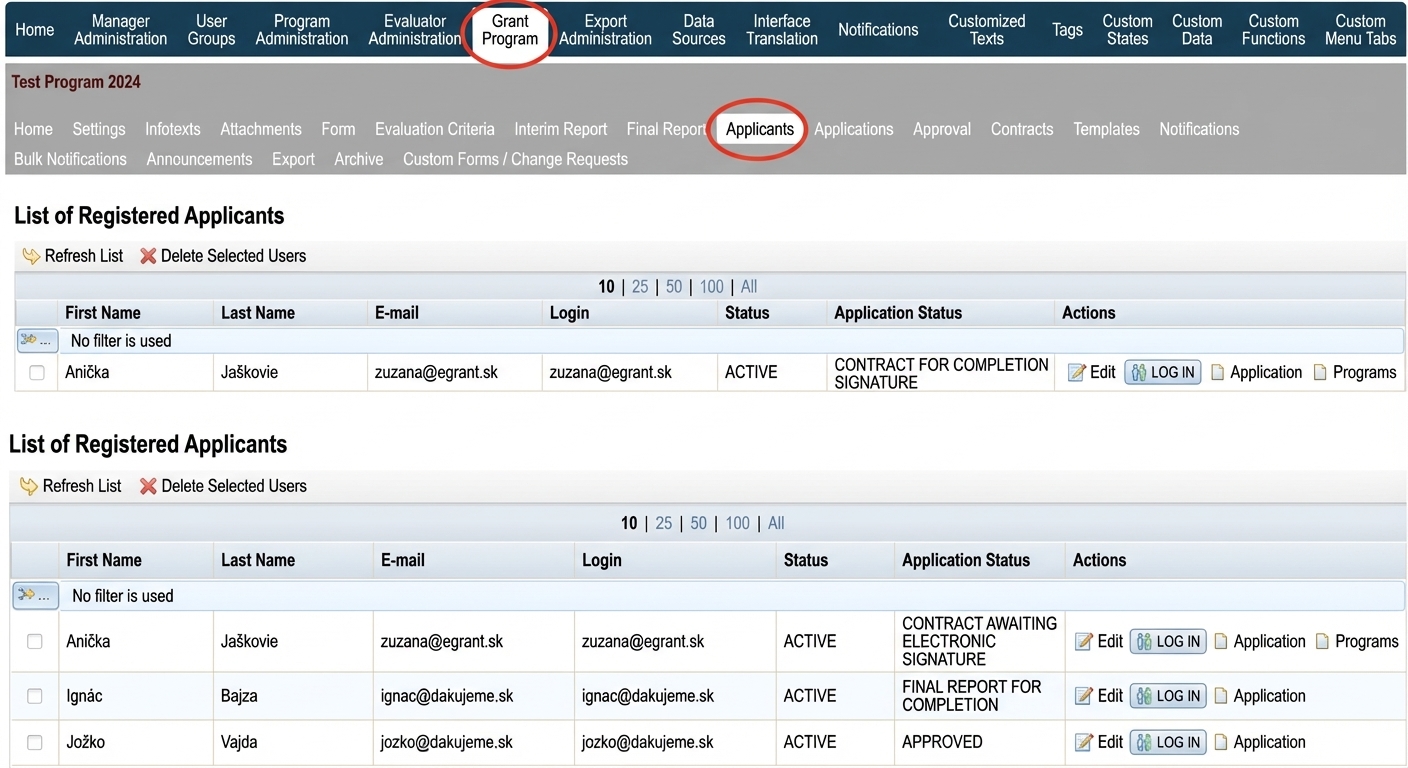Open Programs icon in upper list's Anička row
The height and width of the screenshot is (768, 1408).
(x=1320, y=372)
